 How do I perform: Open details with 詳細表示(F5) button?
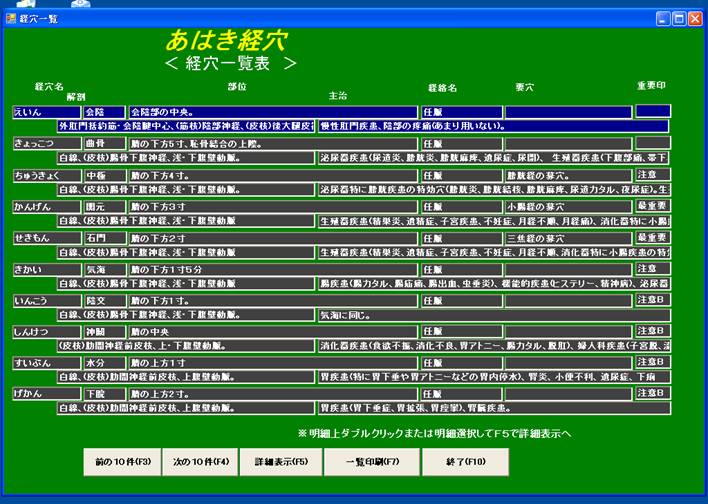[x=281, y=462]
